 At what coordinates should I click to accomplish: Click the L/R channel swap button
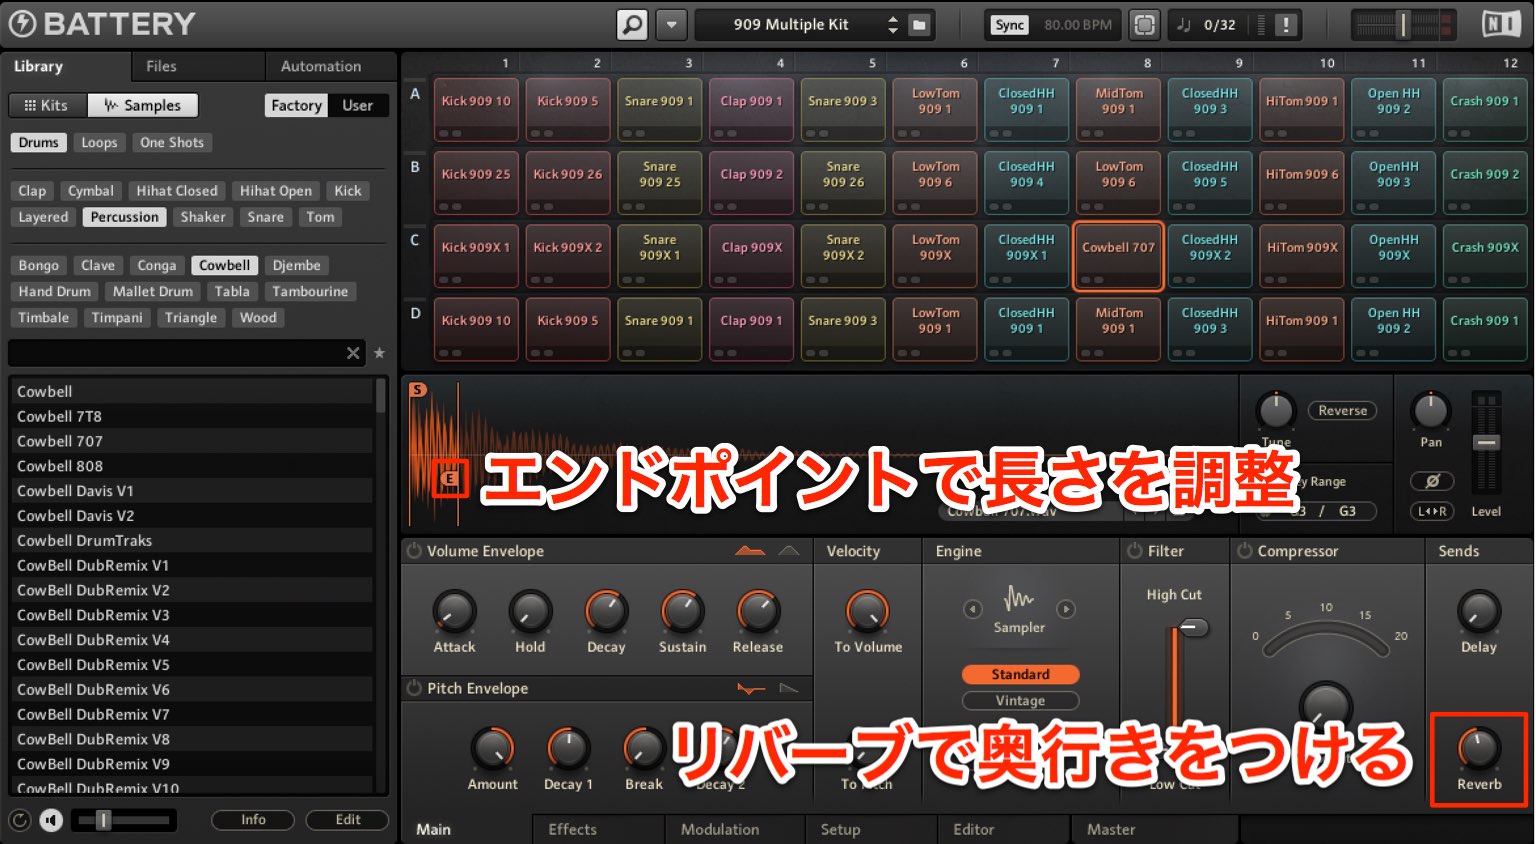[1431, 511]
